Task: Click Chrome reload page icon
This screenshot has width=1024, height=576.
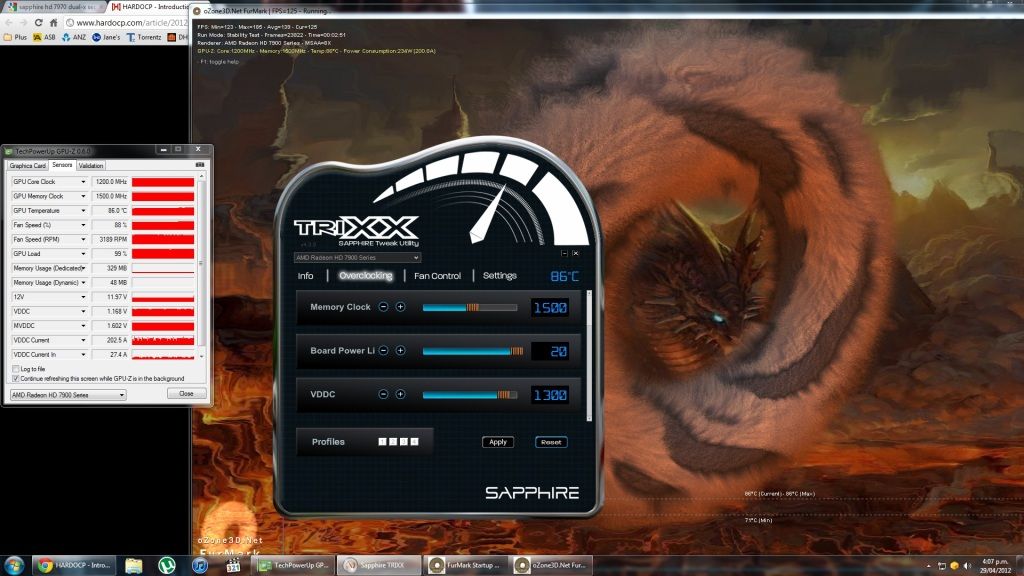Action: click(39, 23)
